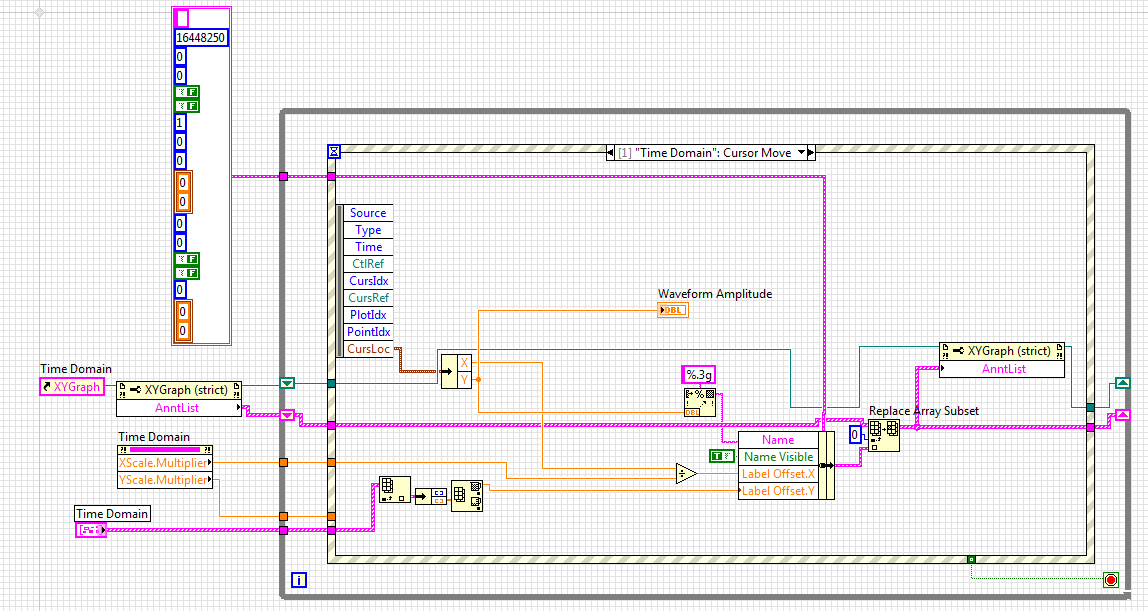1148x611 pixels.
Task: Click the XYGraph (strict) node header in event case
Action: [1002, 351]
